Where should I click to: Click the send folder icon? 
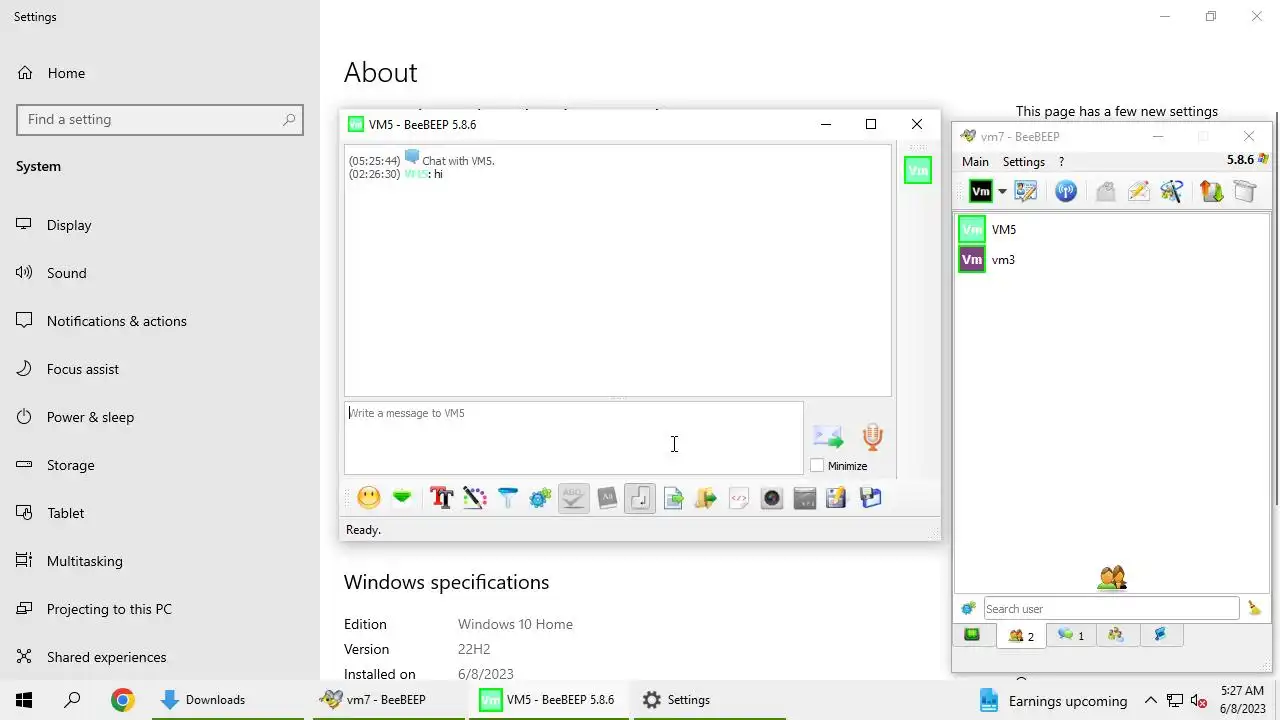point(706,498)
